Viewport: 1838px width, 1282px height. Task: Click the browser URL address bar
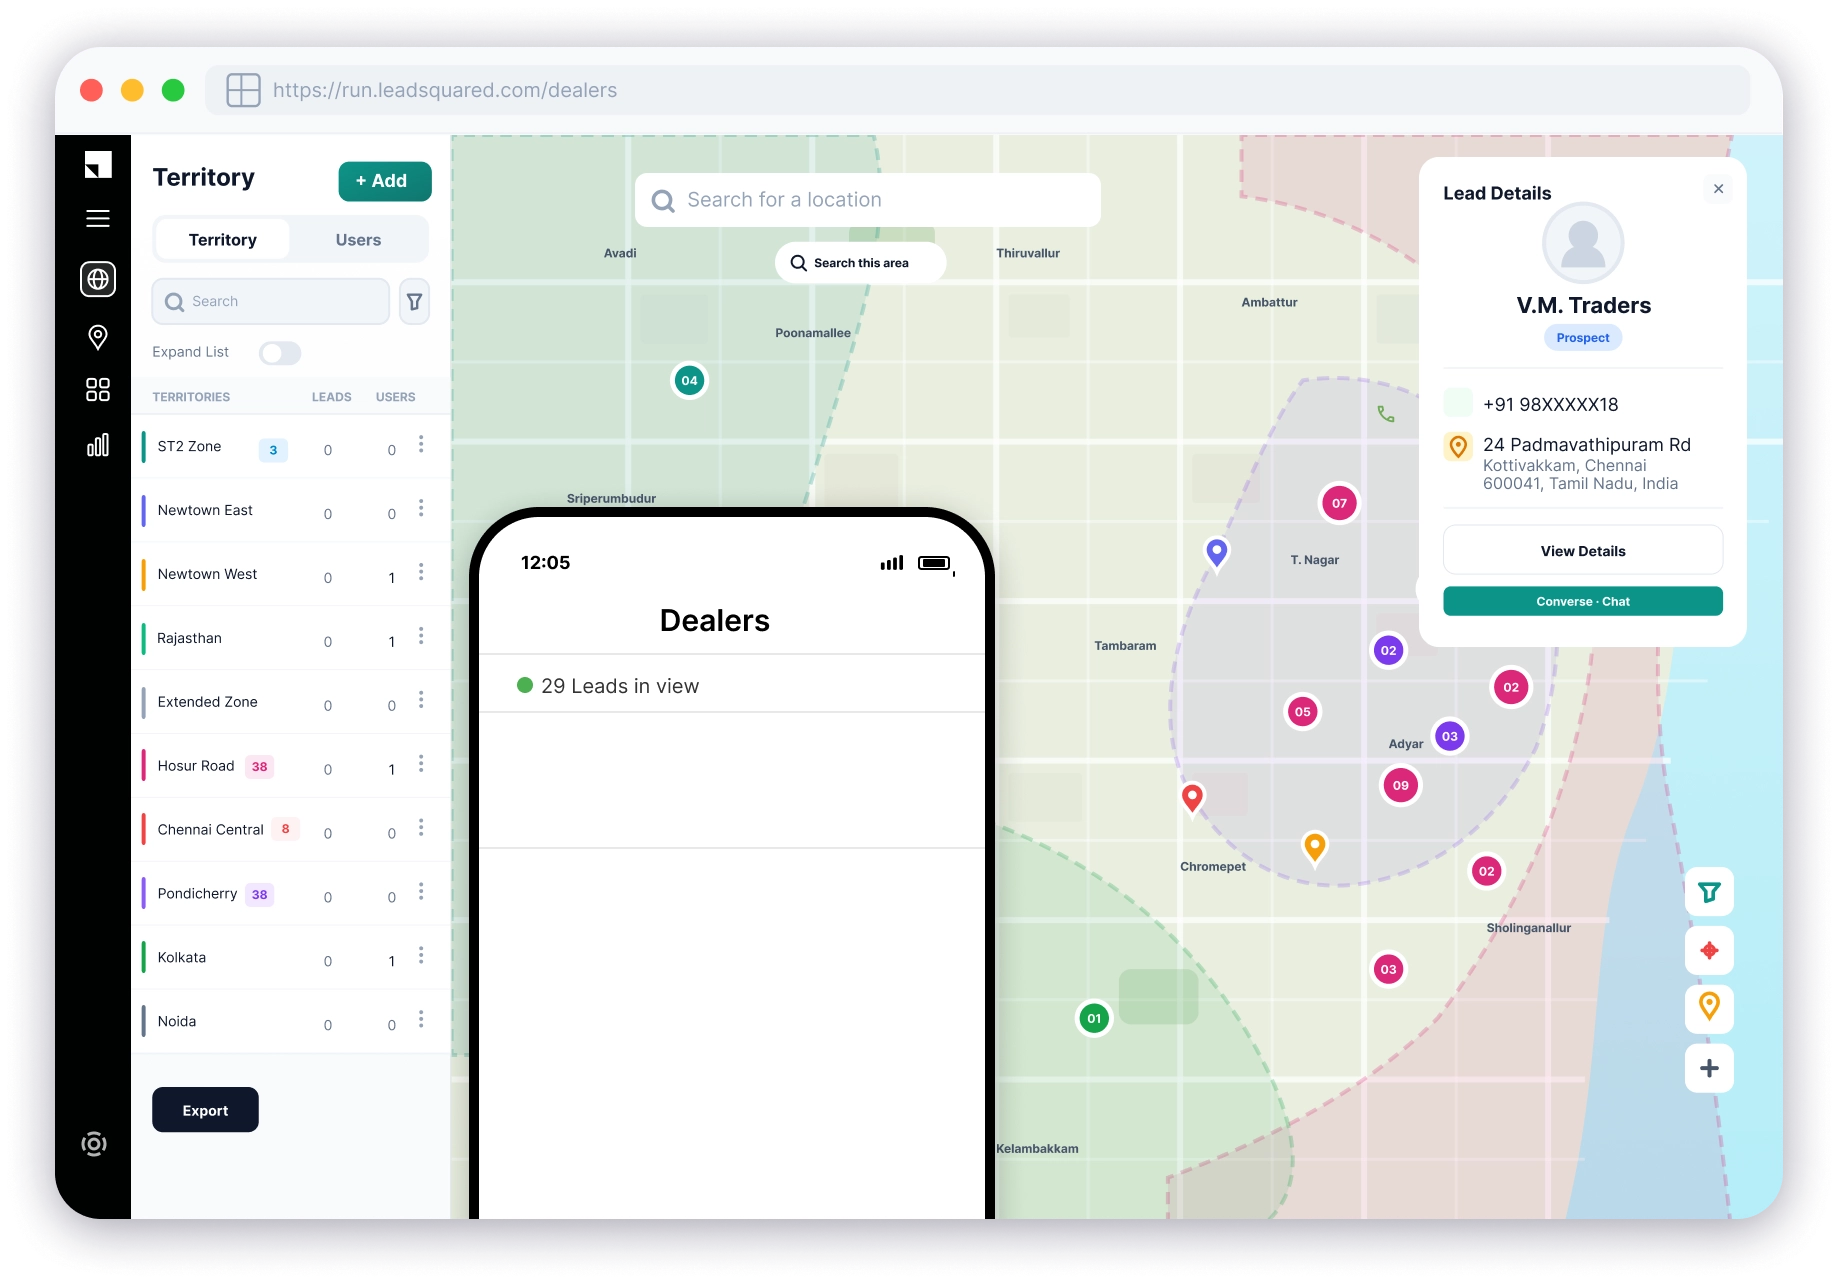click(x=977, y=90)
